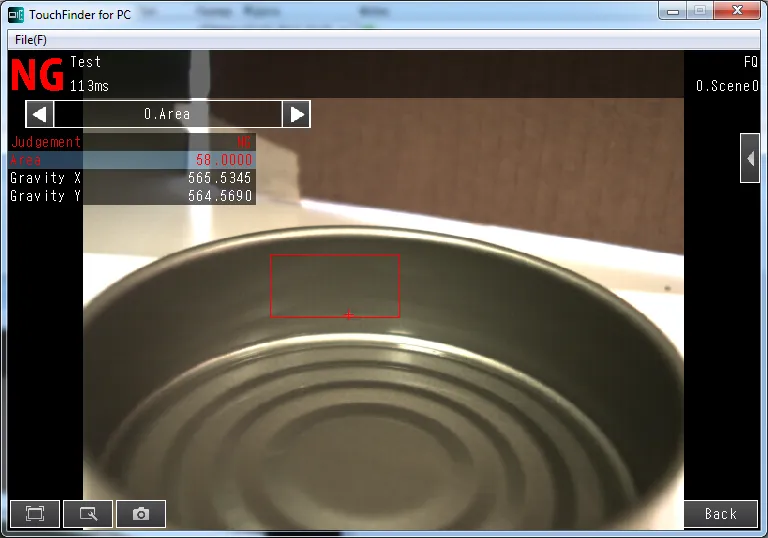Maximize the TouchFinder window
768x538 pixels.
click(x=700, y=10)
